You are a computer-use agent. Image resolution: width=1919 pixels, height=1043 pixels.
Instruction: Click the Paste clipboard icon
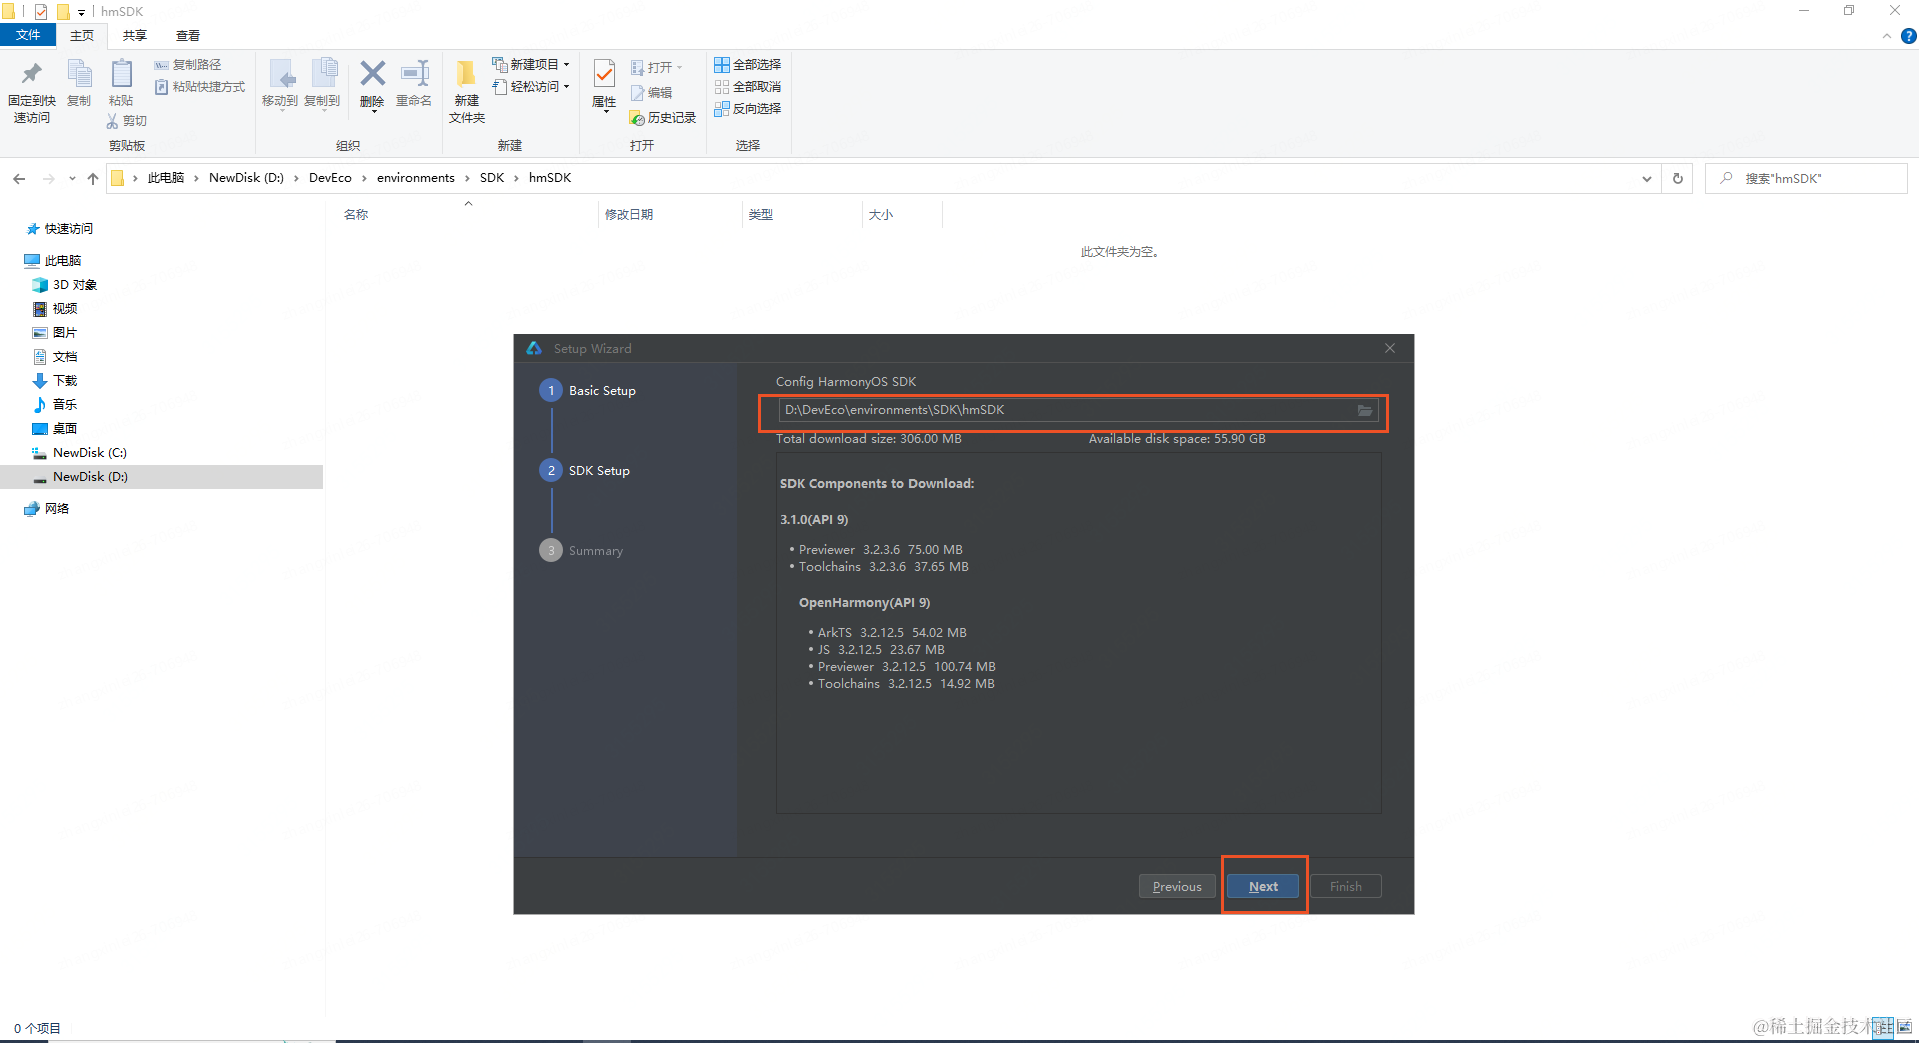[121, 74]
